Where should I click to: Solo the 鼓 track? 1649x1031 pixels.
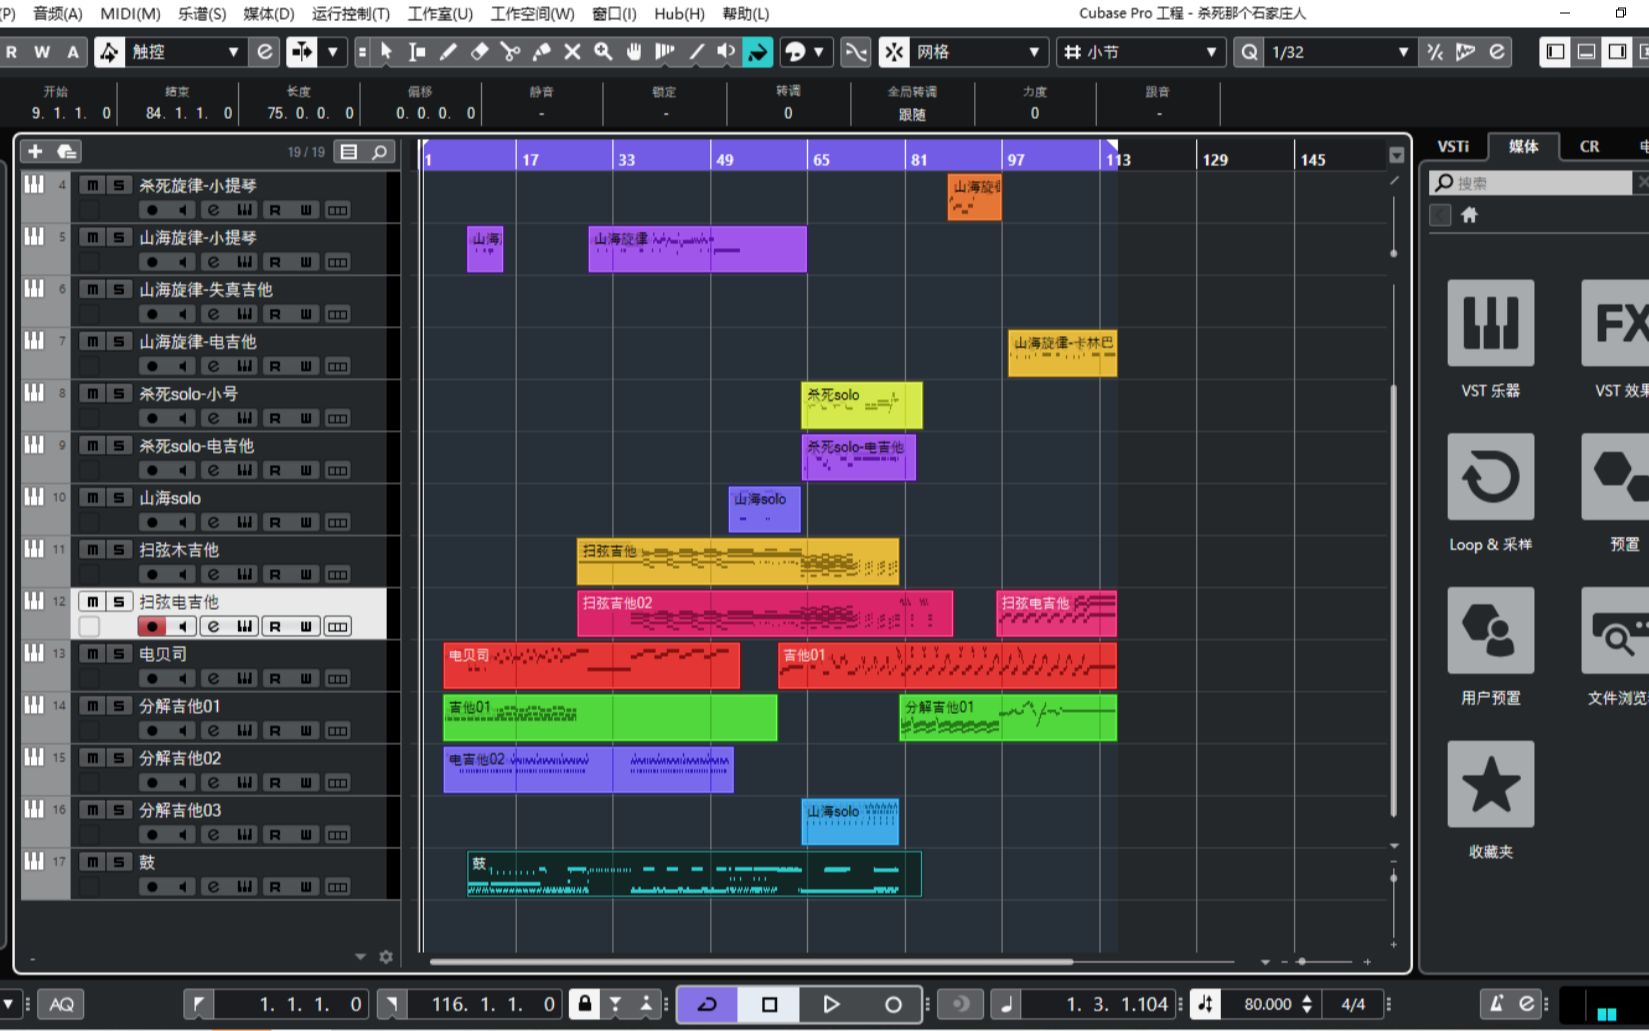[118, 862]
